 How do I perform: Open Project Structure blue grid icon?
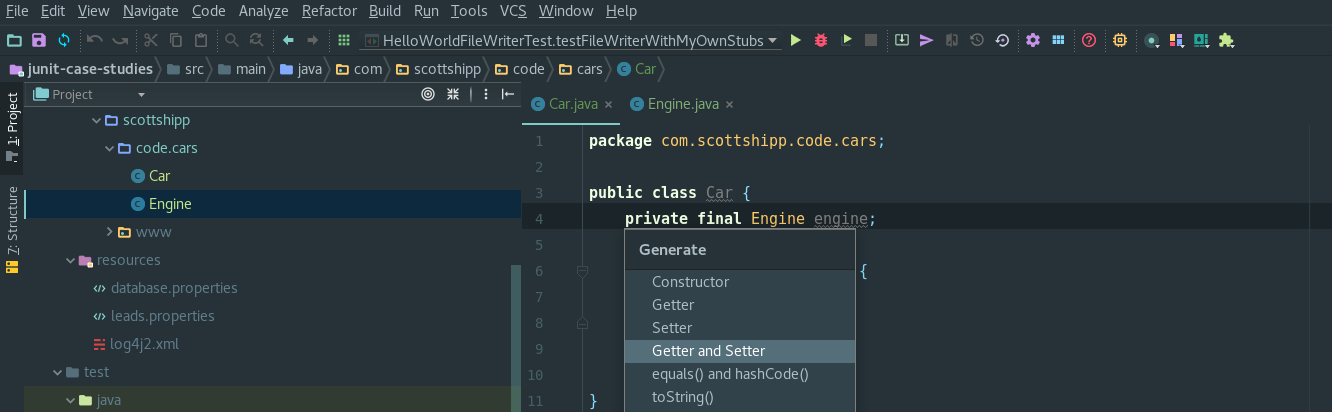coord(1058,40)
